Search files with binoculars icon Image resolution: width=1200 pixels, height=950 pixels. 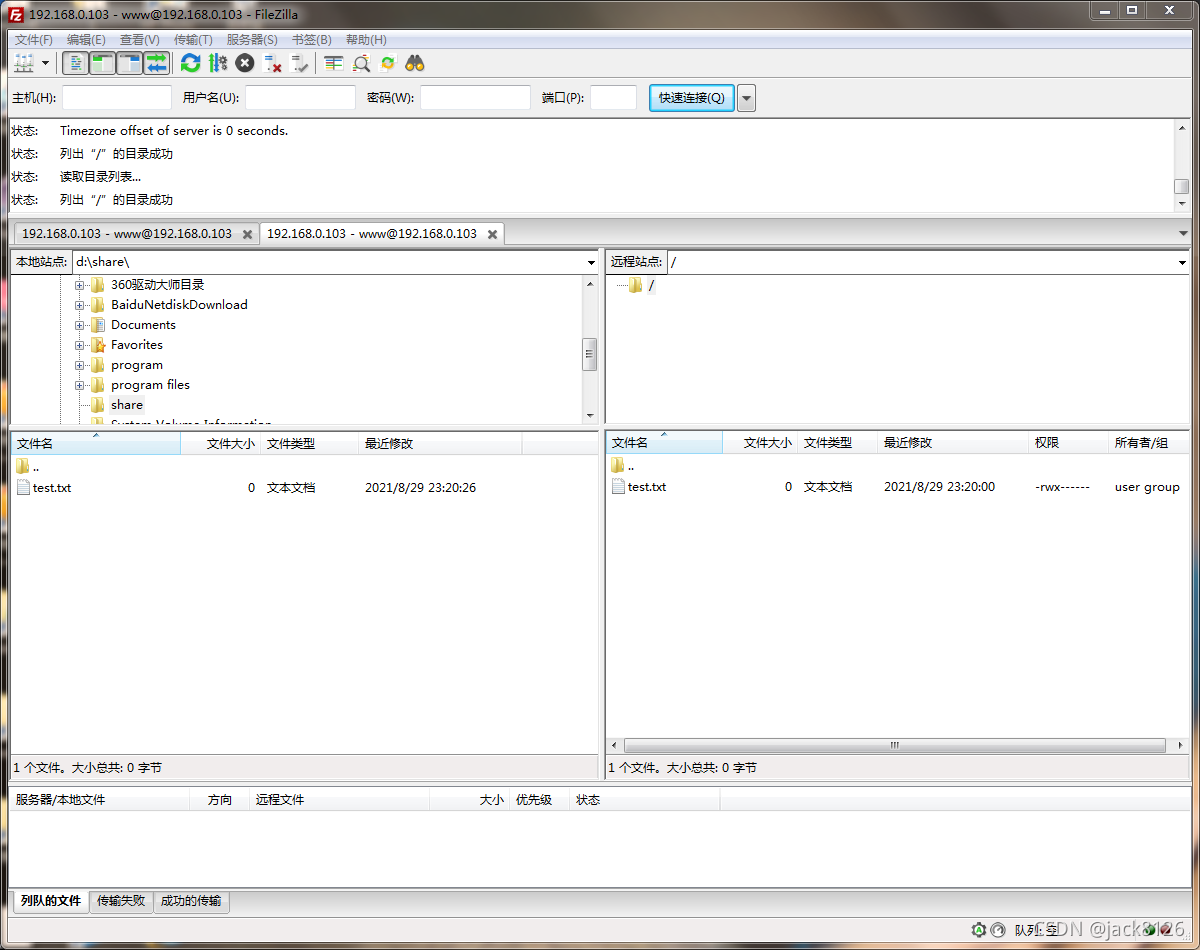pos(415,63)
